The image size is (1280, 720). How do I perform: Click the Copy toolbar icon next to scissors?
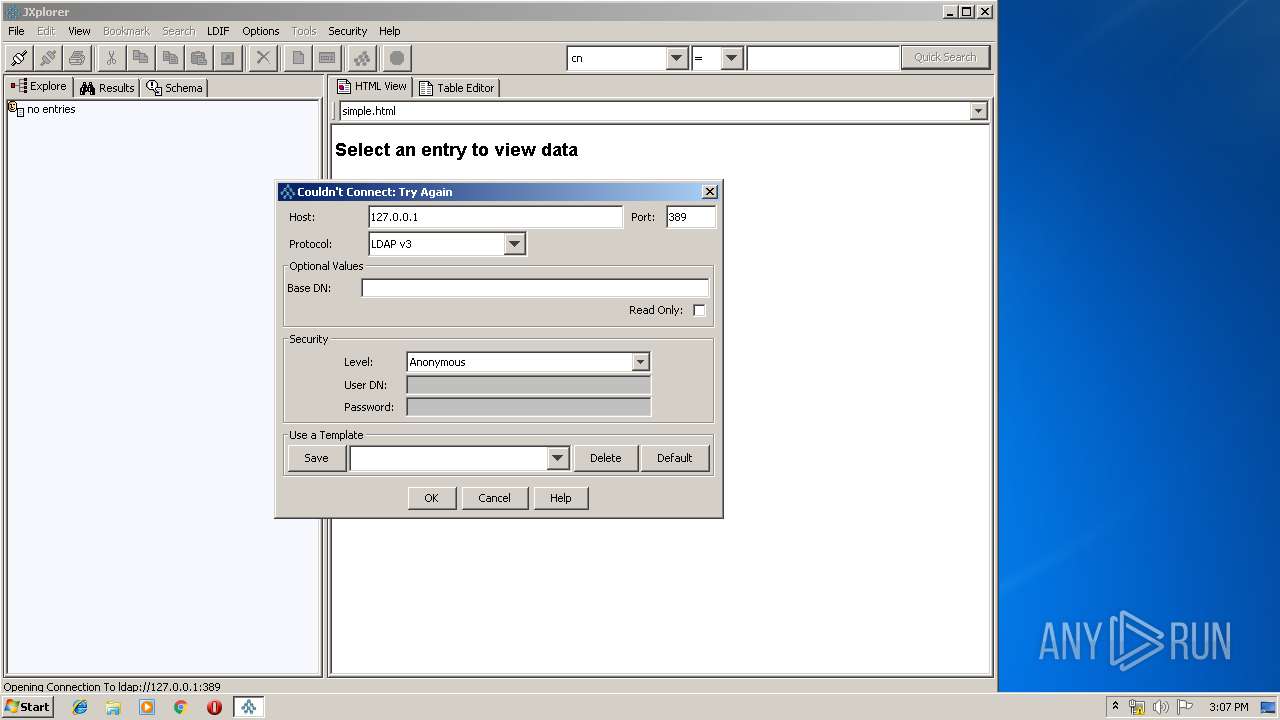point(140,58)
